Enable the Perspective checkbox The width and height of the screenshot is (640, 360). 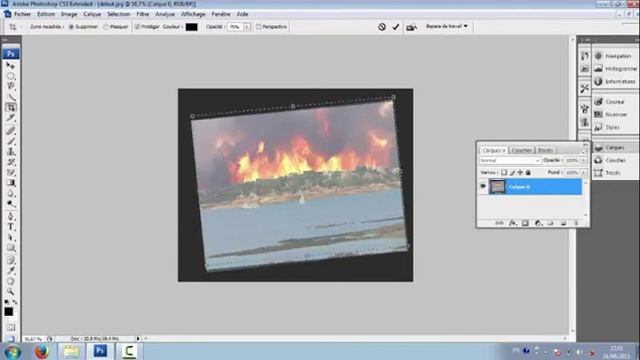[x=259, y=27]
